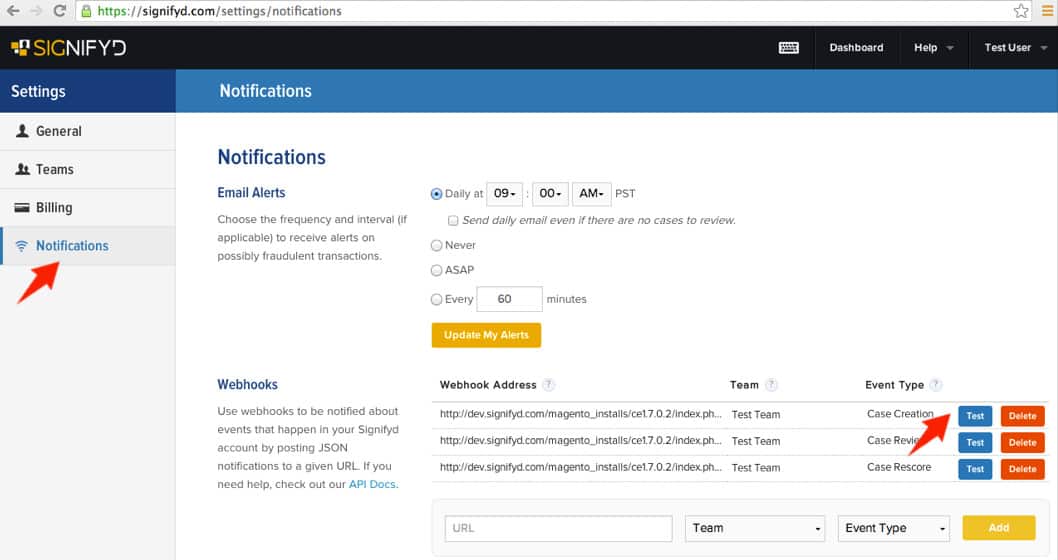Image resolution: width=1058 pixels, height=560 pixels.
Task: Open the Team dropdown for new webhook
Action: pos(755,528)
